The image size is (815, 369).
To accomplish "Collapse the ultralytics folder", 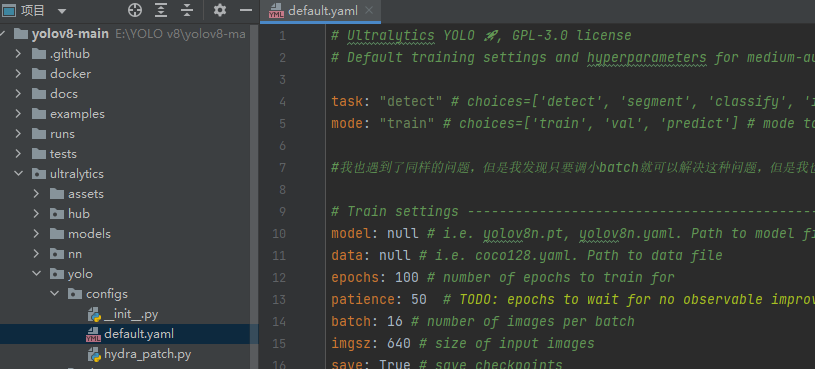I will 18,174.
